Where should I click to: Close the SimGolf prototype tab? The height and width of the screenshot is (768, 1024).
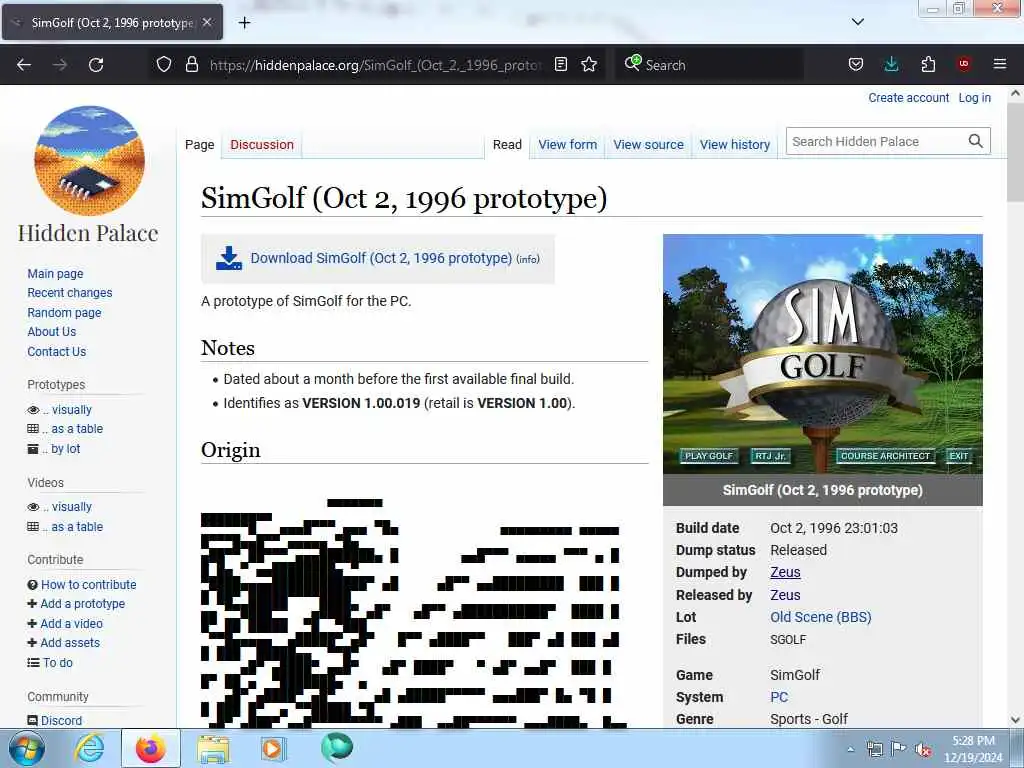[x=207, y=22]
